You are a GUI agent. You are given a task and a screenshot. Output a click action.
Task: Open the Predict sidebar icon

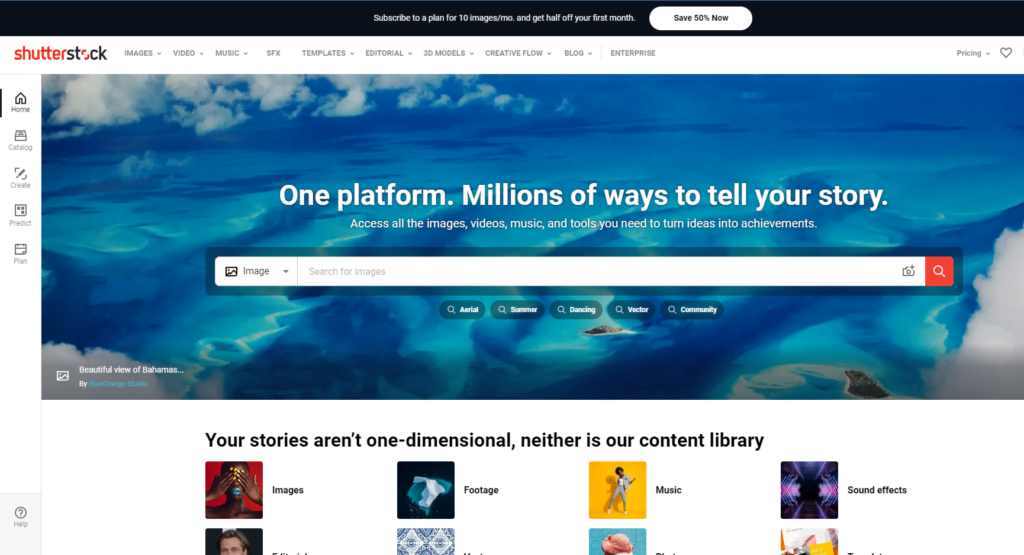[x=20, y=215]
